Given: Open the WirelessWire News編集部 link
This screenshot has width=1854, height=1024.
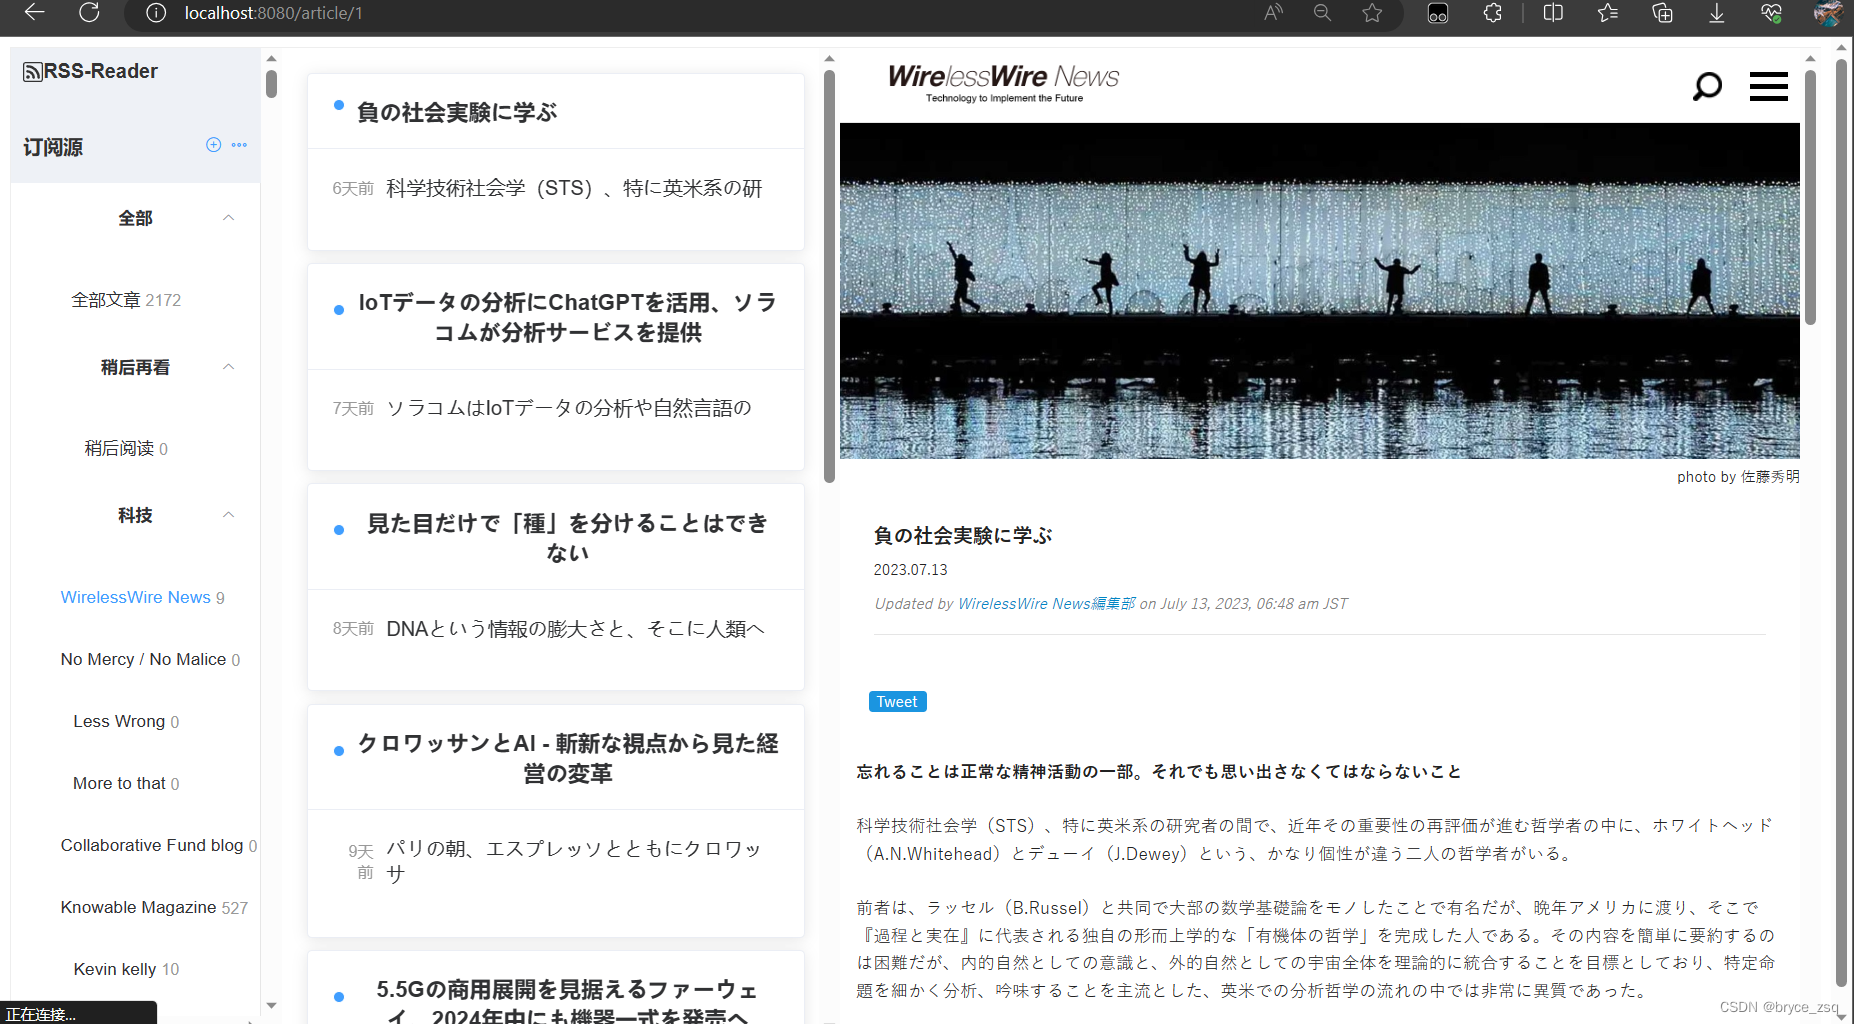Looking at the screenshot, I should (x=1046, y=603).
